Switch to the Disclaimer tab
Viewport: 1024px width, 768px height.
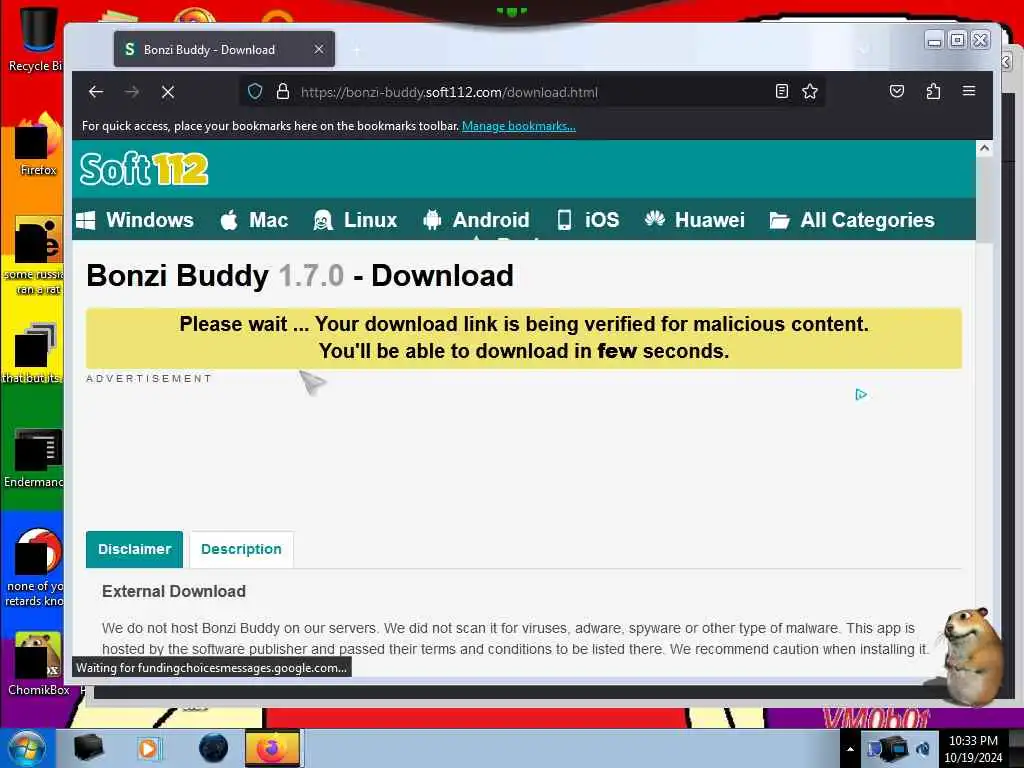tap(135, 549)
